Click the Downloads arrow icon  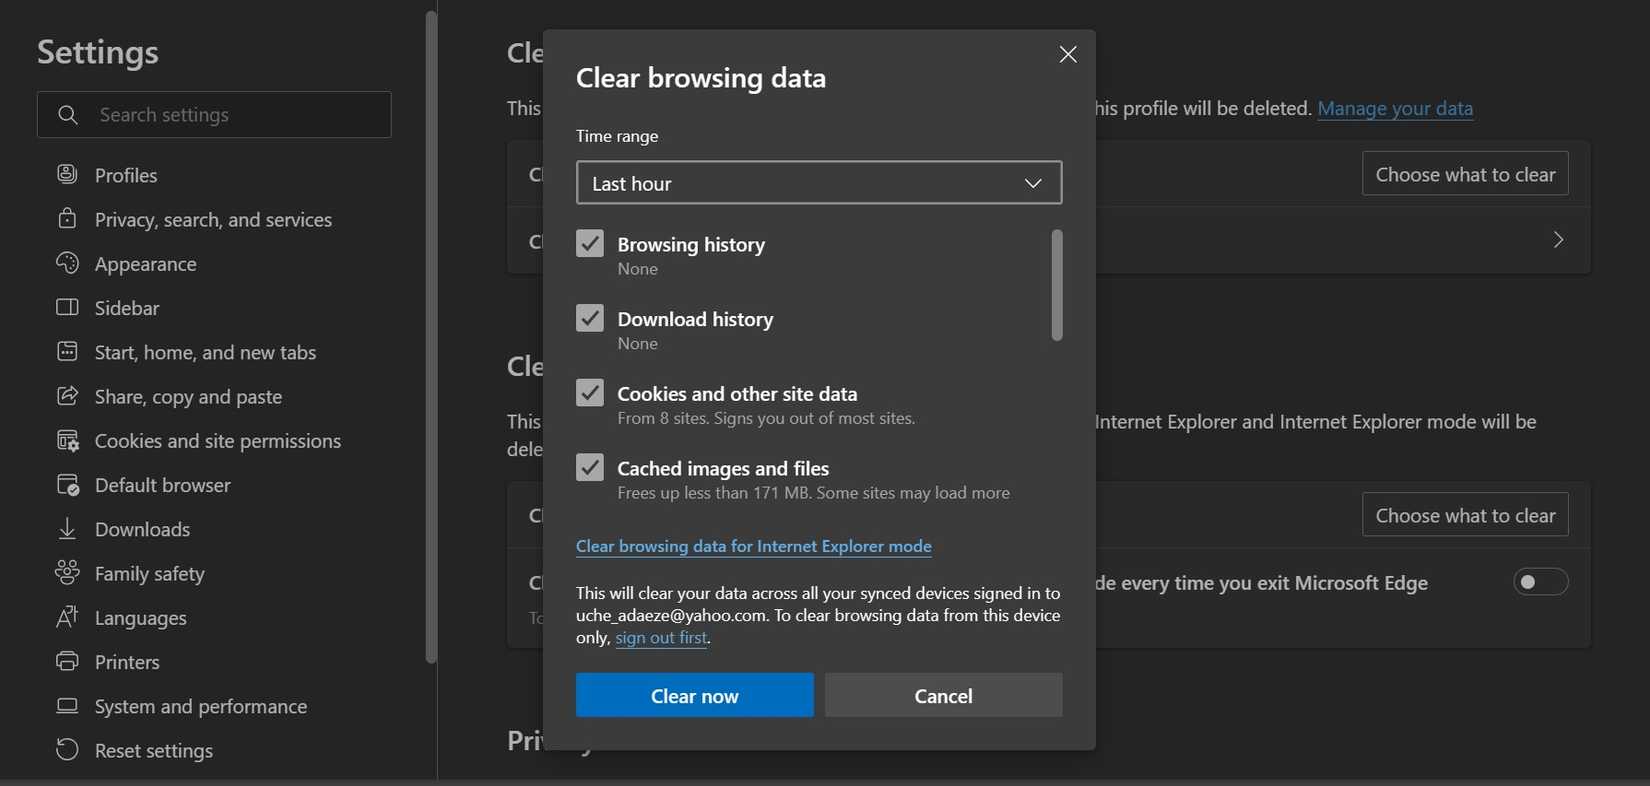[67, 529]
